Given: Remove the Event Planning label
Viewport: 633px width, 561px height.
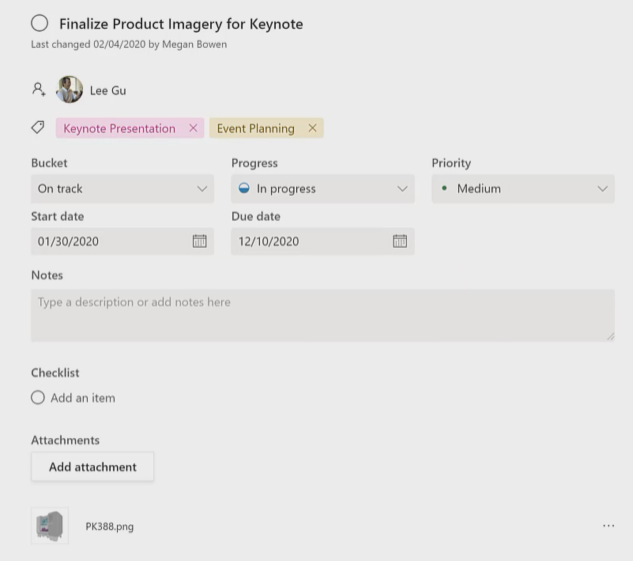Looking at the screenshot, I should click(312, 128).
